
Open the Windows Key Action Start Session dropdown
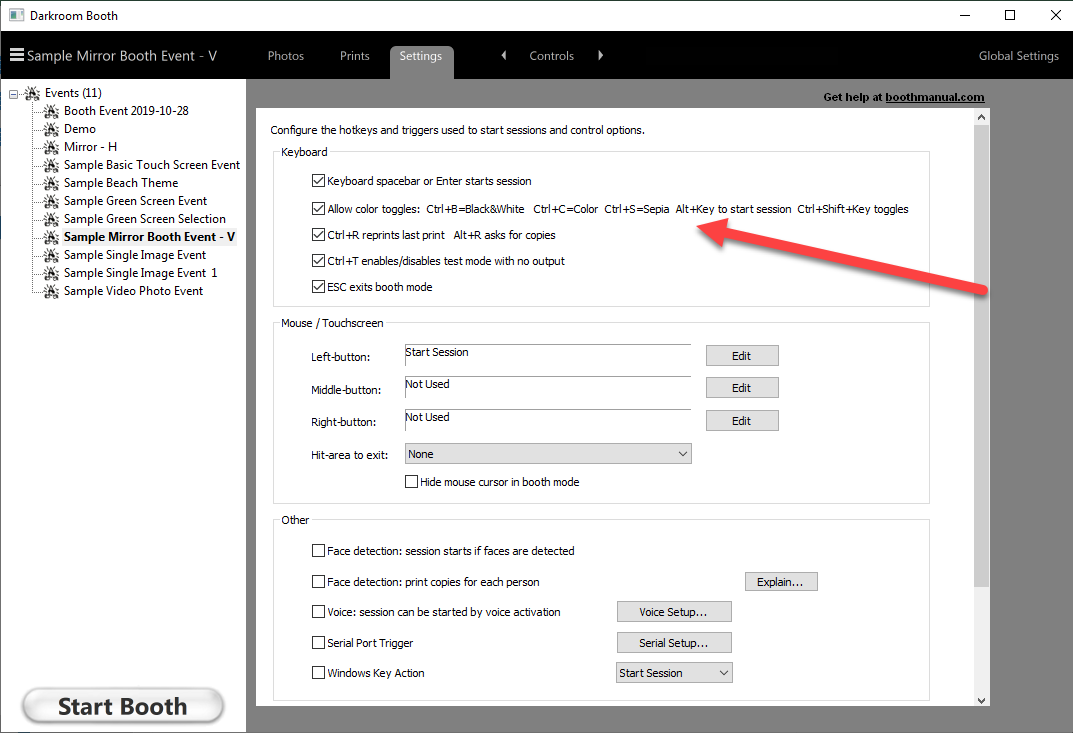click(674, 673)
